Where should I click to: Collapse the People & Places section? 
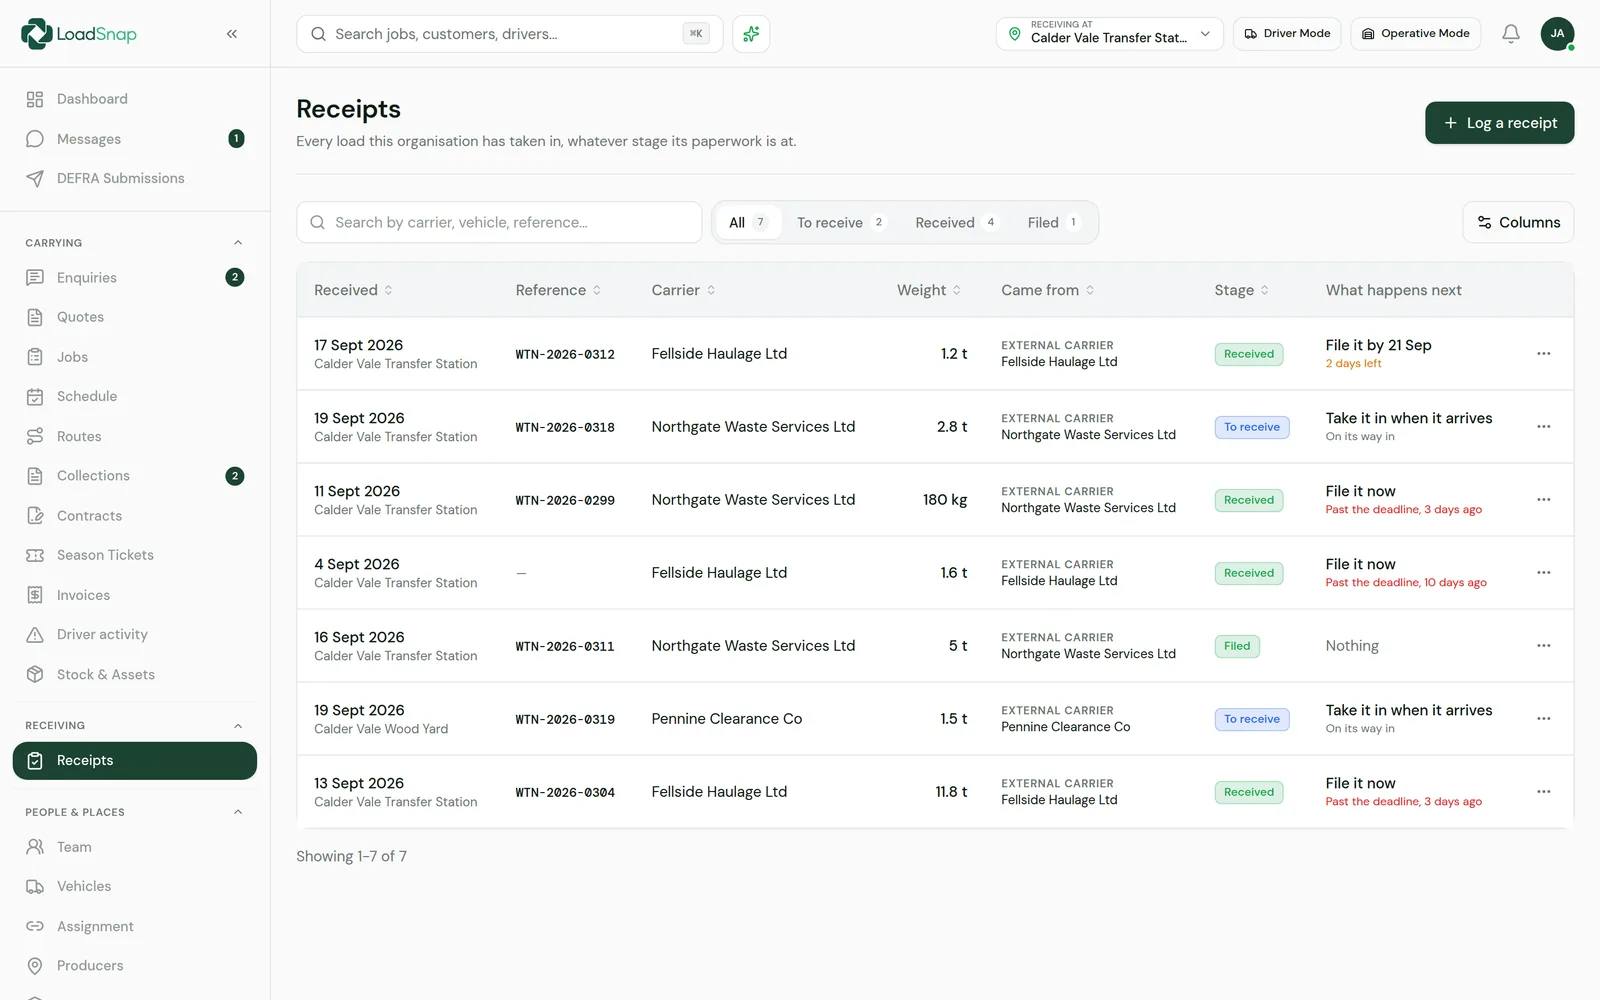coord(238,812)
